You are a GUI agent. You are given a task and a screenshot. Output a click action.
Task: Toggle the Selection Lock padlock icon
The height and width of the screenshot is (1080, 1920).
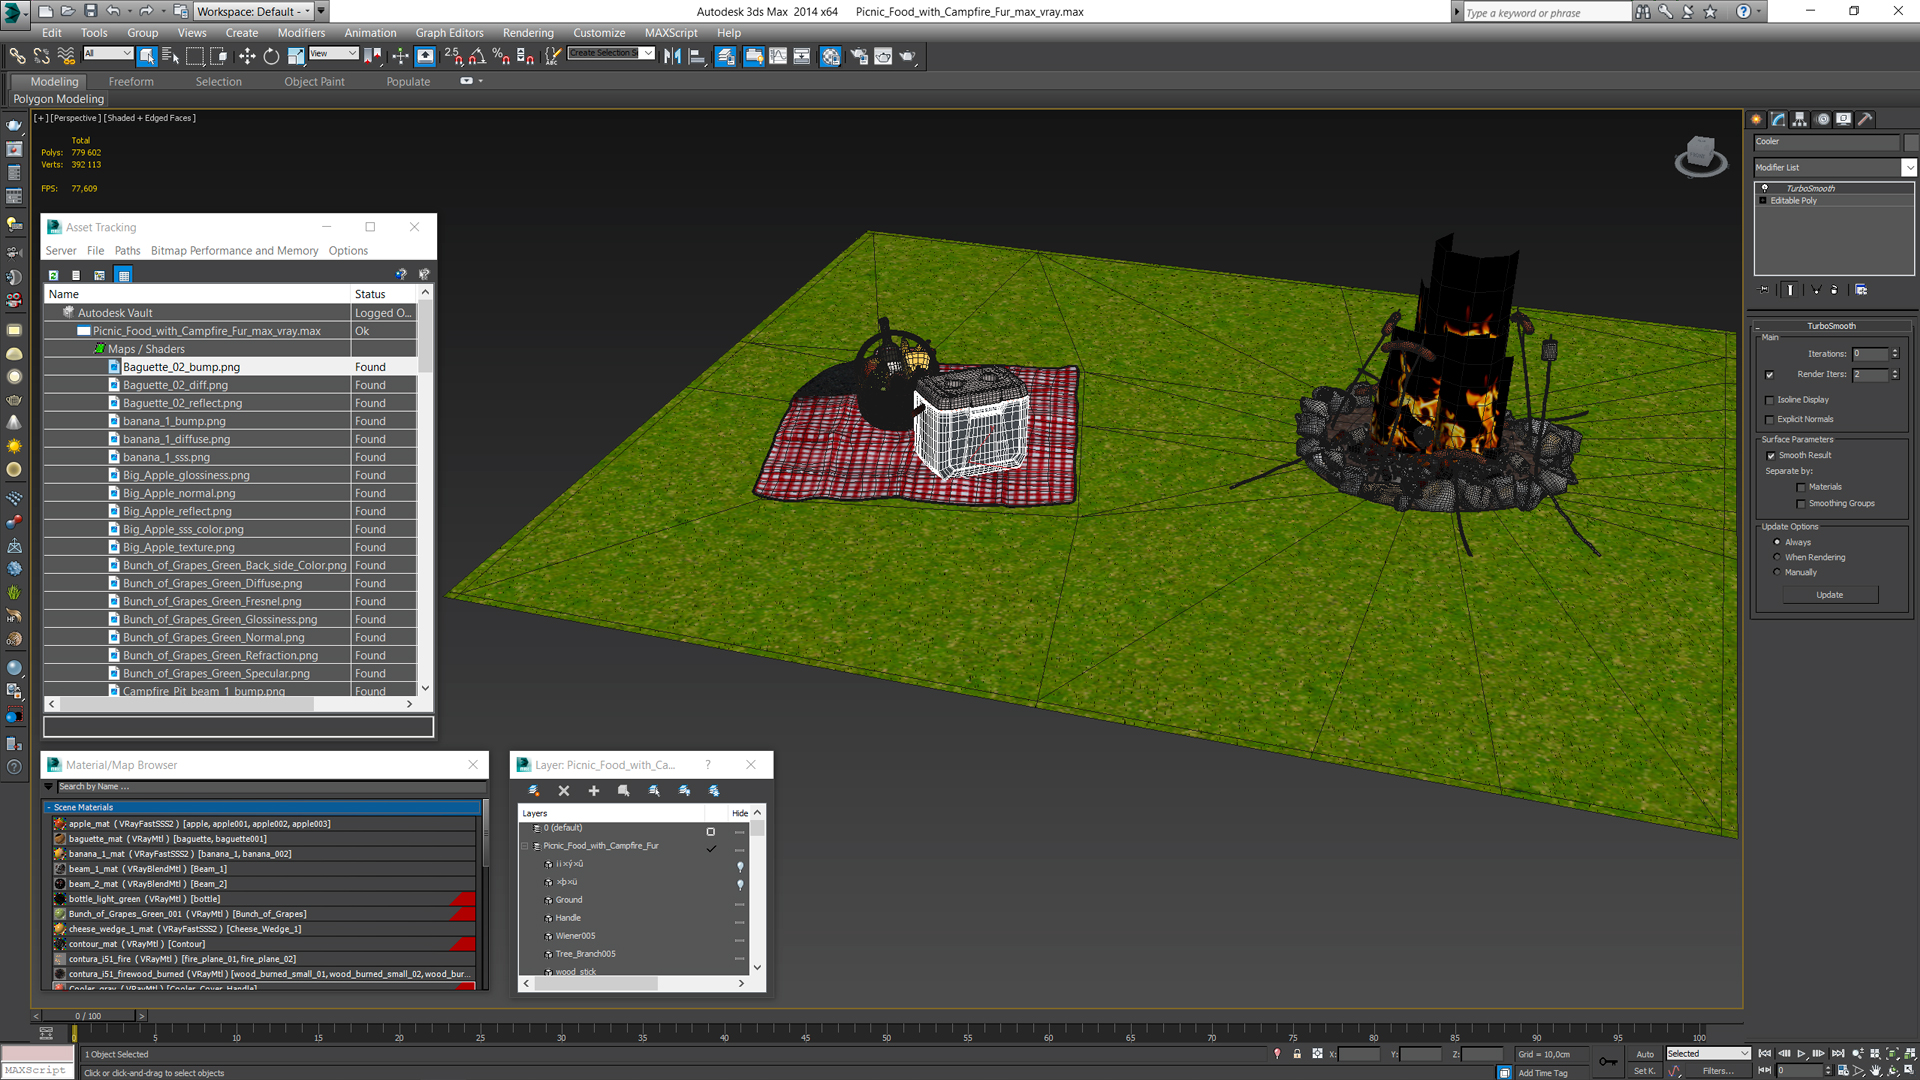pos(1297,1054)
